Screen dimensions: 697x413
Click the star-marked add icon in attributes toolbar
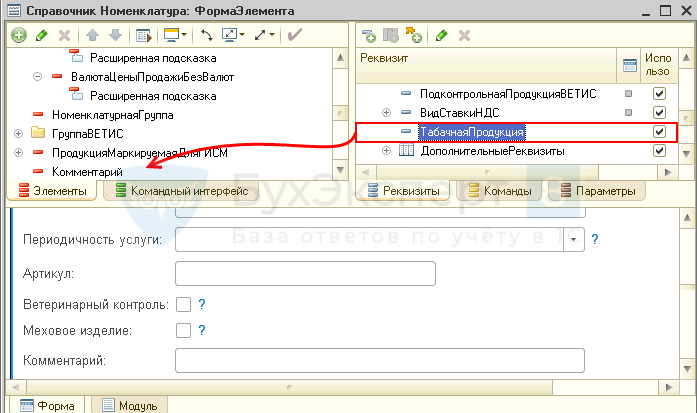[413, 35]
